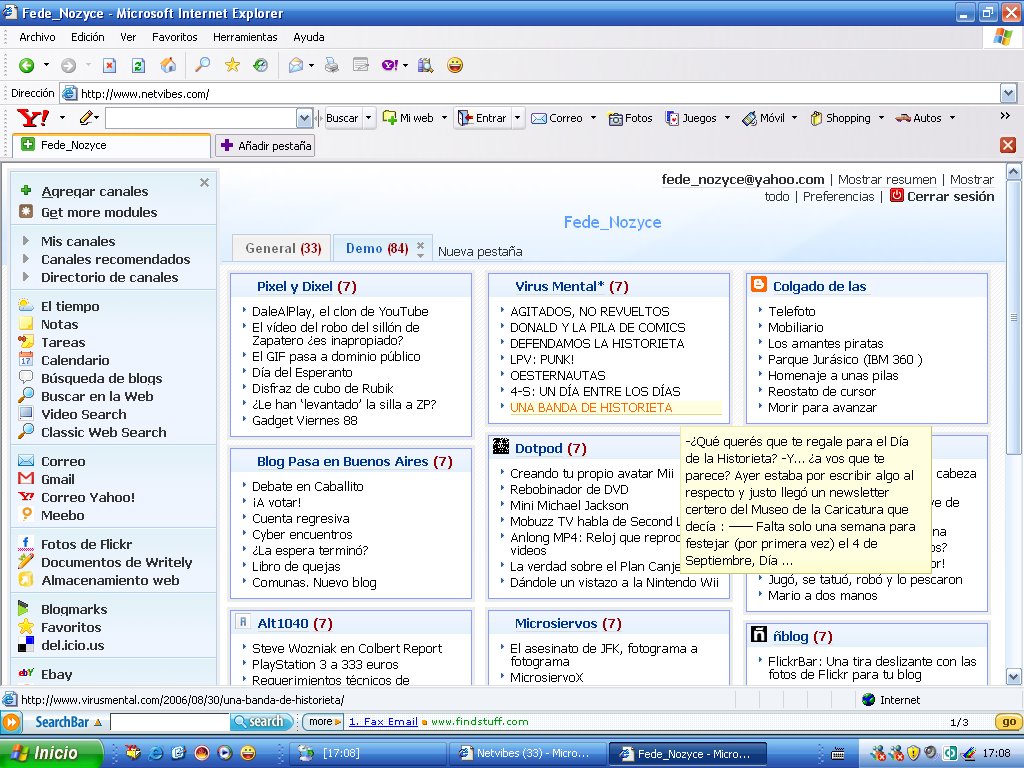This screenshot has height=768, width=1024.
Task: Open the Ayuda menu
Action: tap(309, 37)
